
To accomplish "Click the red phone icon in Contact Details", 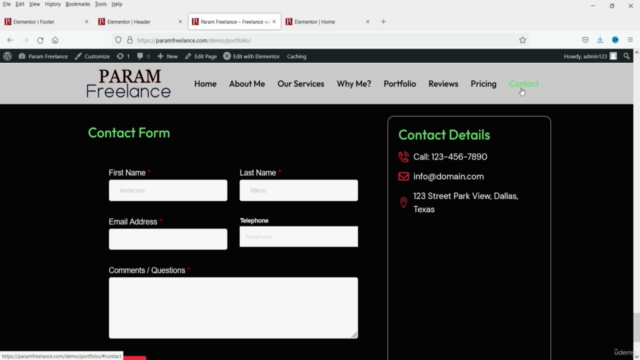I will (403, 157).
